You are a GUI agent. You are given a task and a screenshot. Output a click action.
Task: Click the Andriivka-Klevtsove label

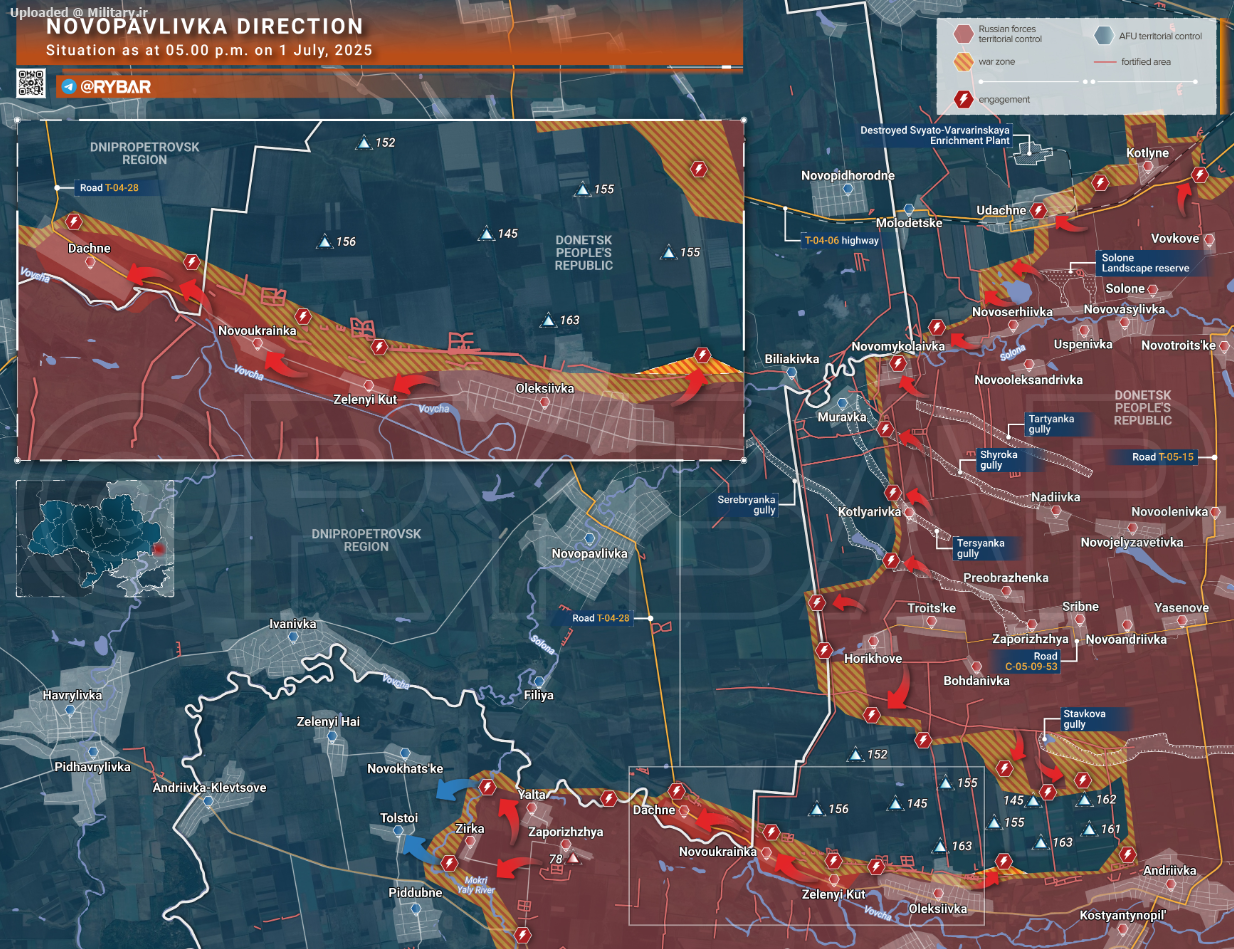(210, 788)
